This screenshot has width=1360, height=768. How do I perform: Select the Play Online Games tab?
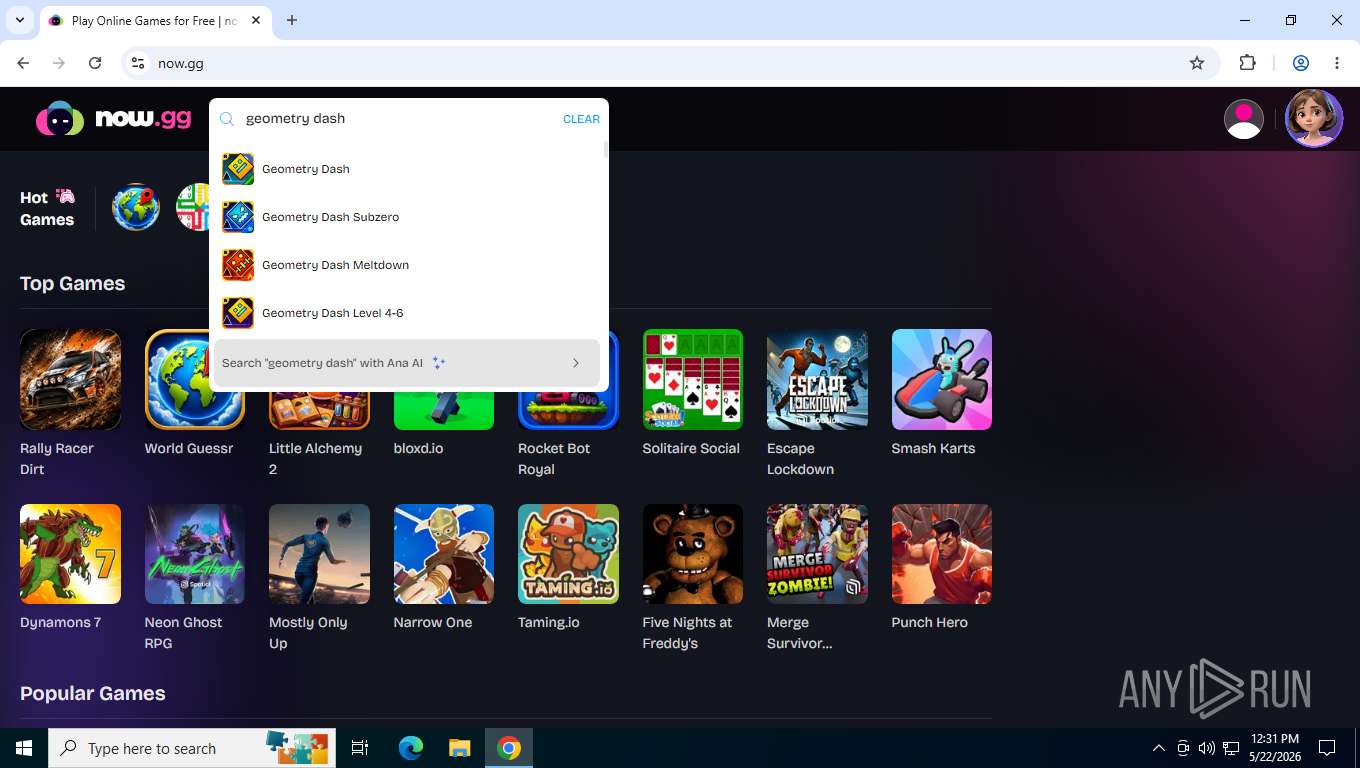point(155,21)
